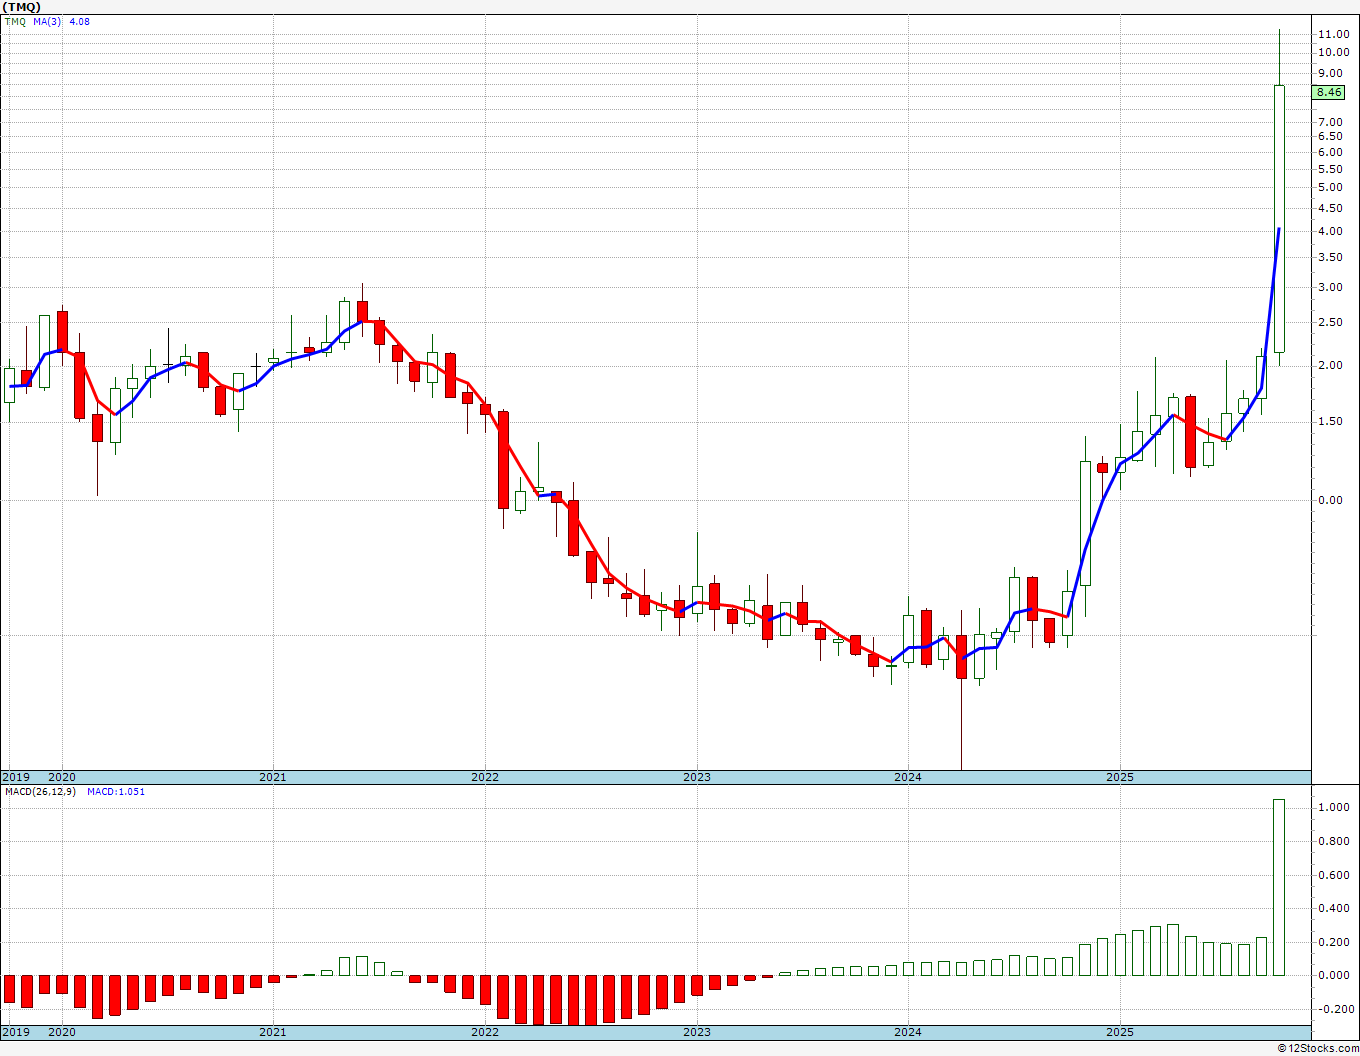Click 2024 on the MACD panel time axis
The width and height of the screenshot is (1360, 1056).
[x=908, y=1032]
